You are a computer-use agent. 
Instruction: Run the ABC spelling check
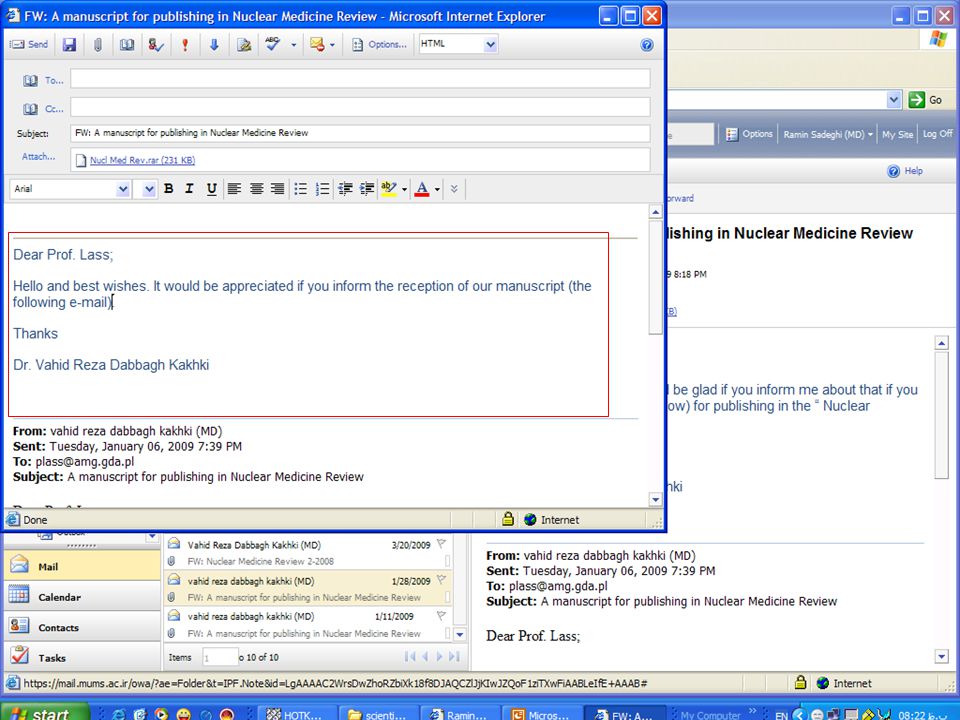(x=272, y=44)
